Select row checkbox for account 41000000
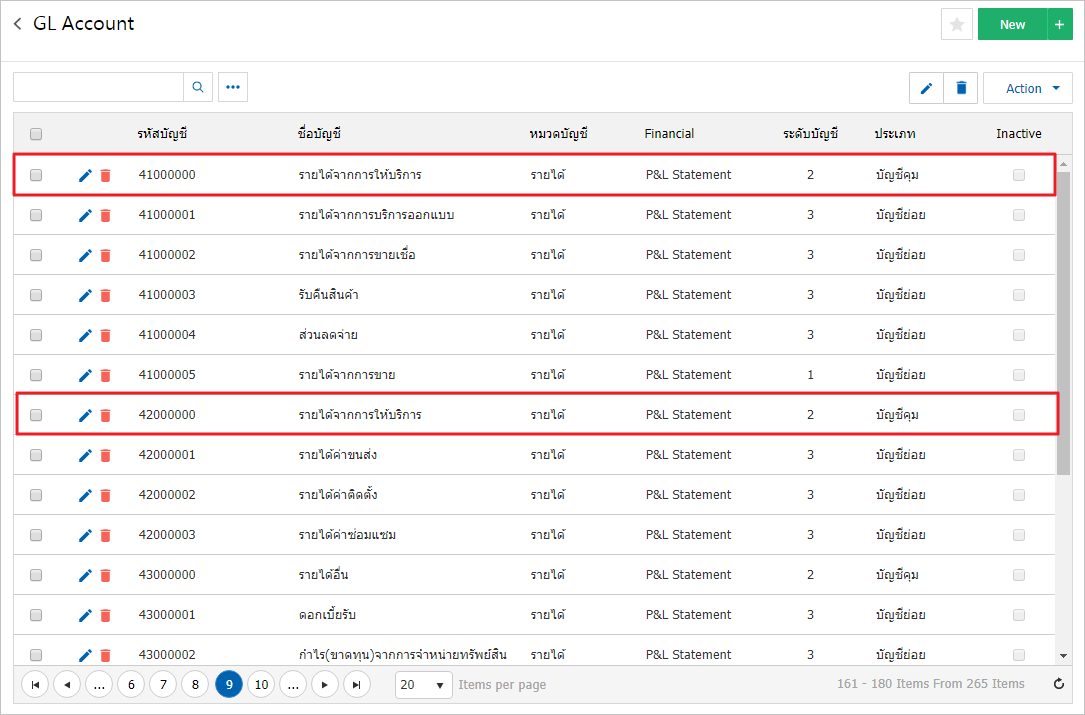Image resolution: width=1085 pixels, height=715 pixels. [x=36, y=175]
